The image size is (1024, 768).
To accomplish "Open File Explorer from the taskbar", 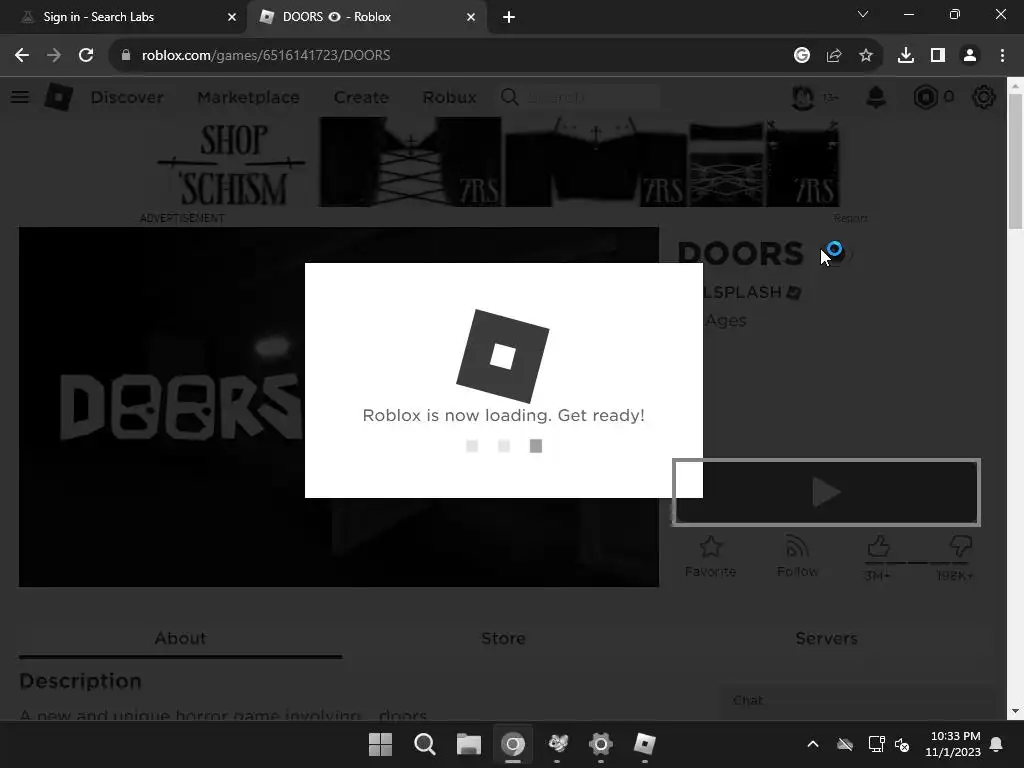I will pos(468,744).
